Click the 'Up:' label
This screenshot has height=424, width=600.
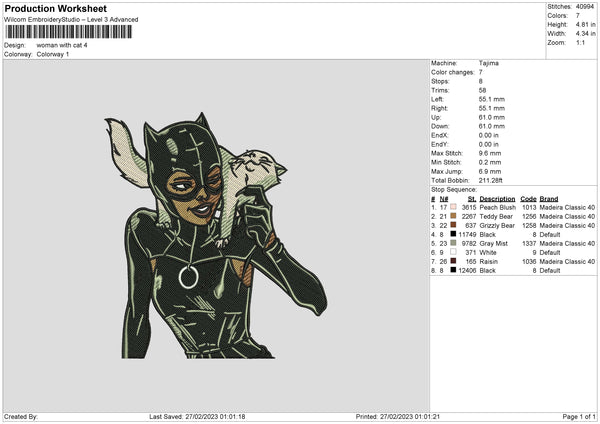coord(436,117)
